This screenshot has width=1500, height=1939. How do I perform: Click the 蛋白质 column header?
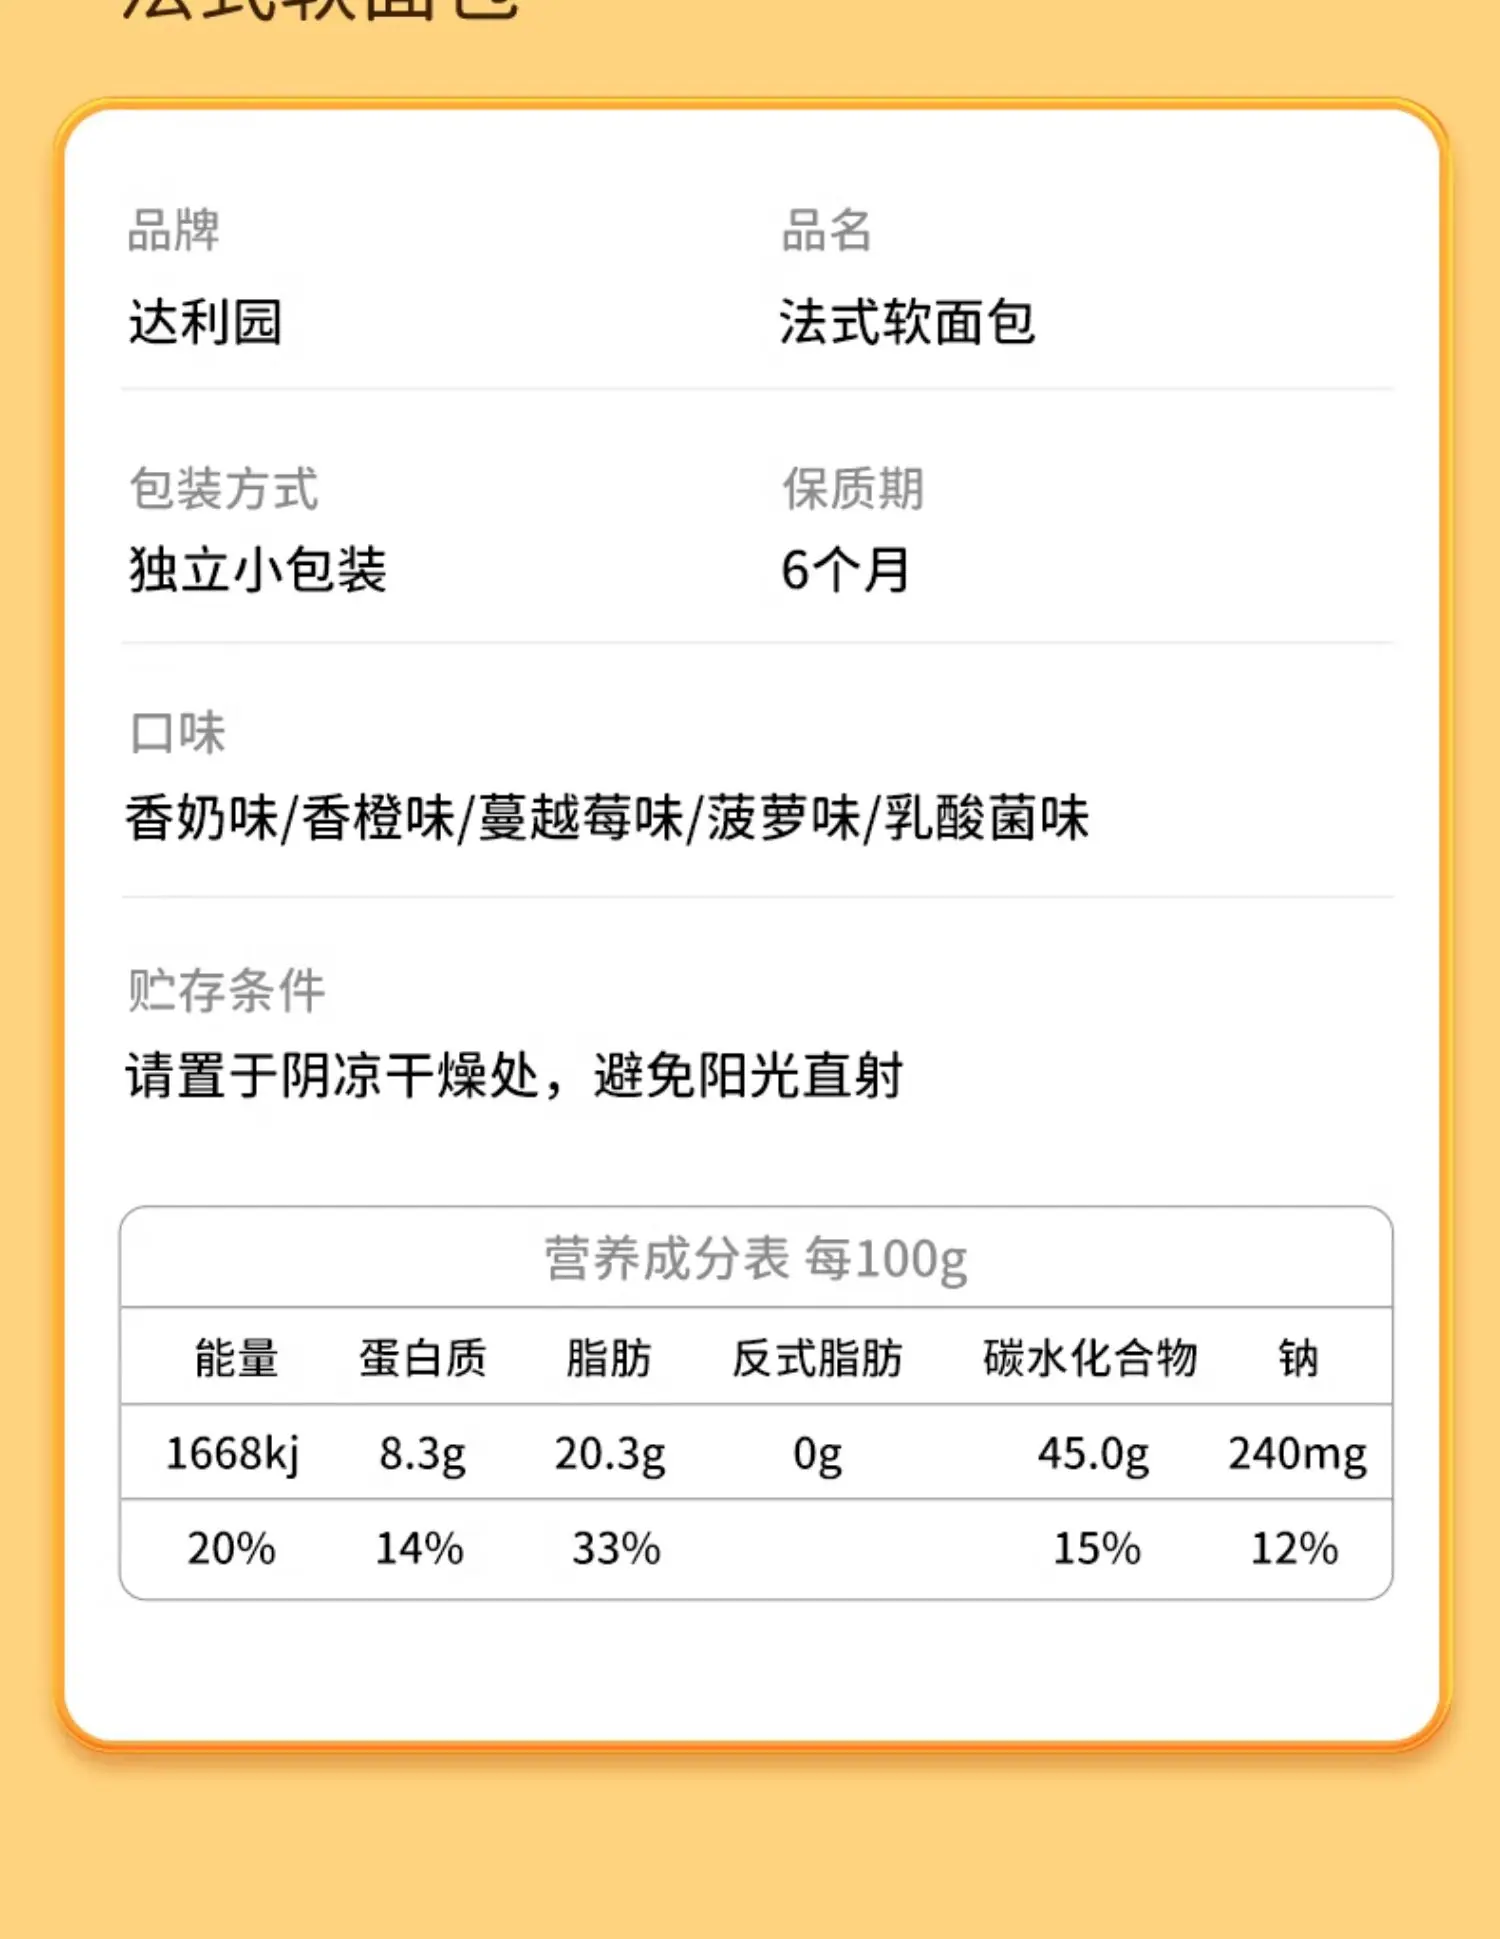[x=423, y=1358]
